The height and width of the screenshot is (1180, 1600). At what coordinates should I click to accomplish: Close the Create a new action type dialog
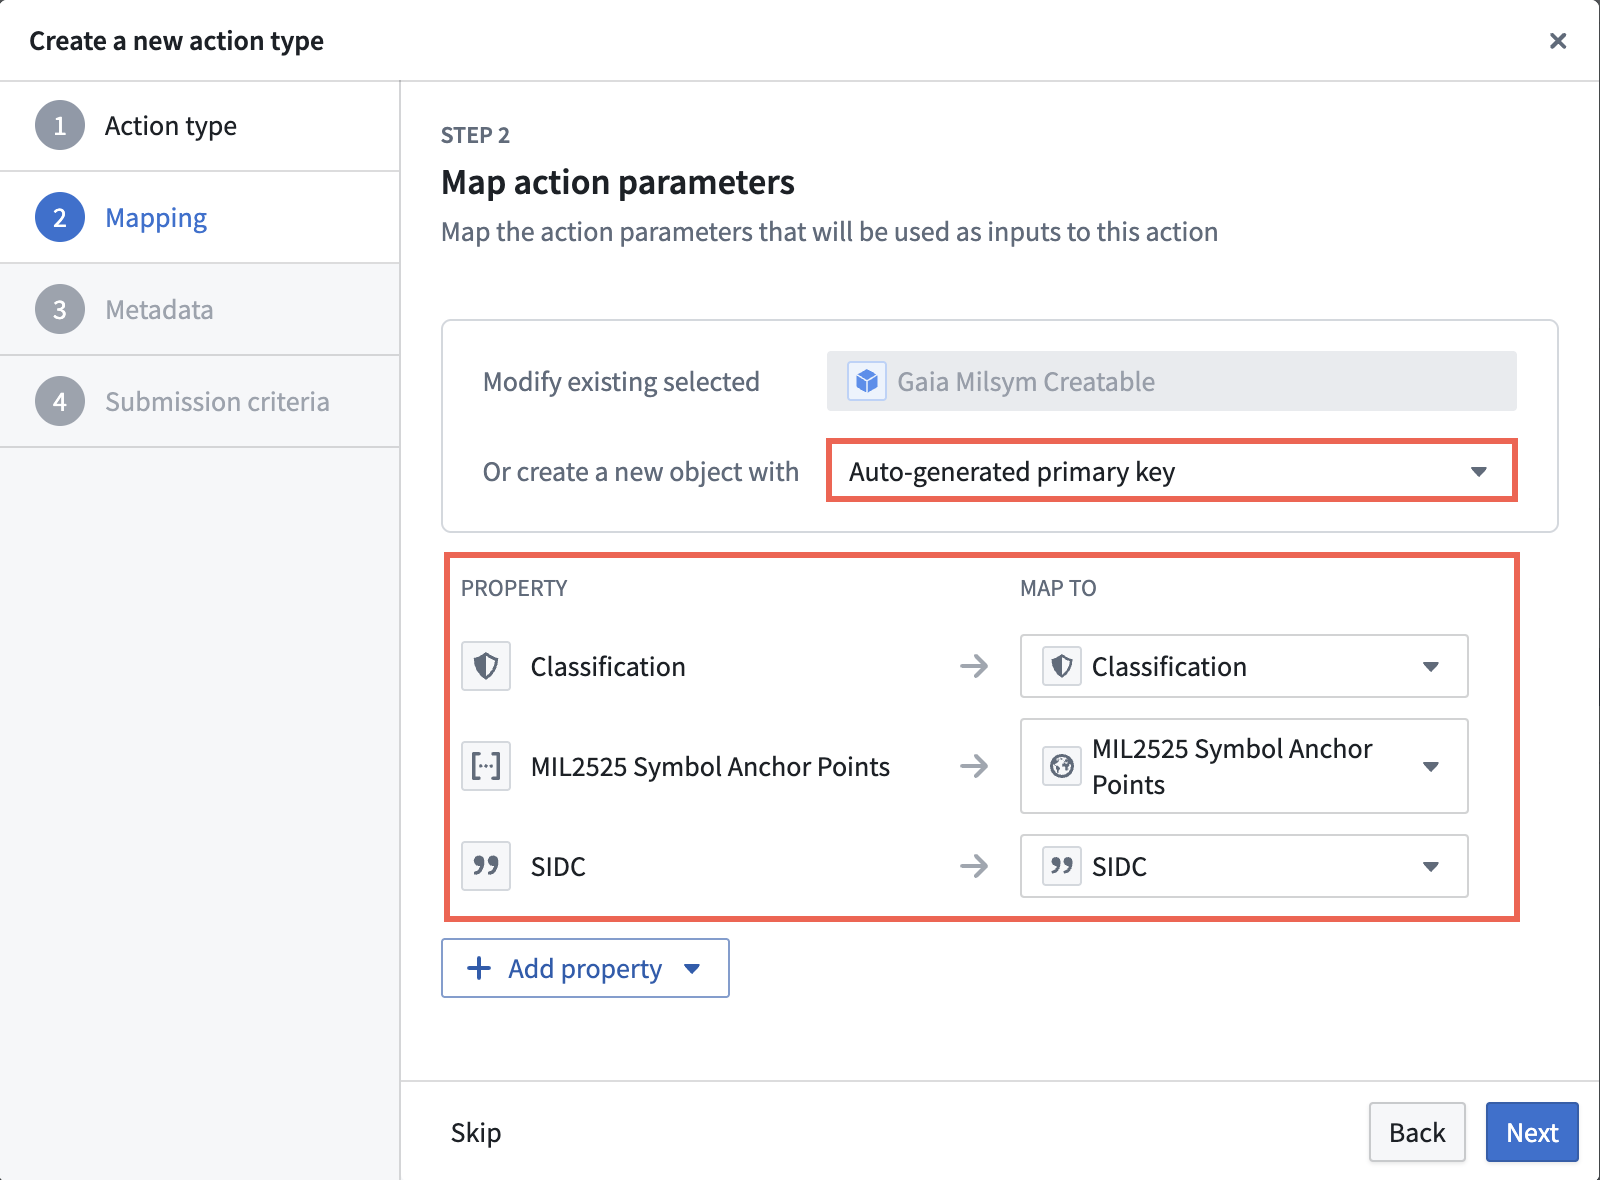pyautogui.click(x=1558, y=41)
